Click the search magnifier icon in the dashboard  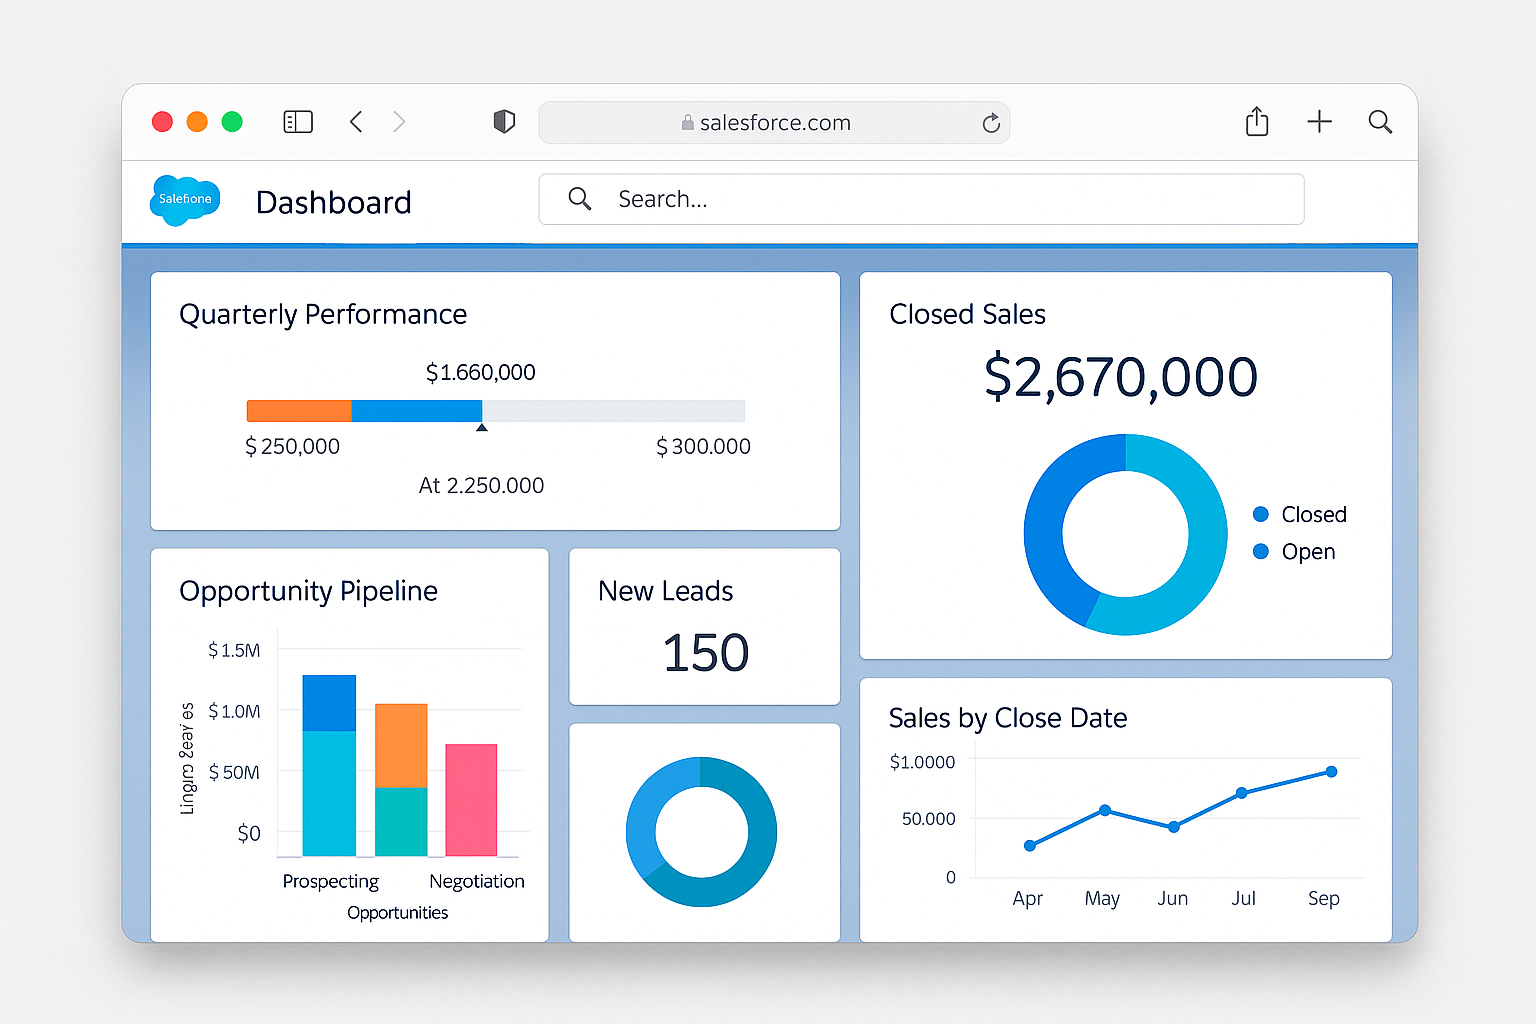click(580, 199)
